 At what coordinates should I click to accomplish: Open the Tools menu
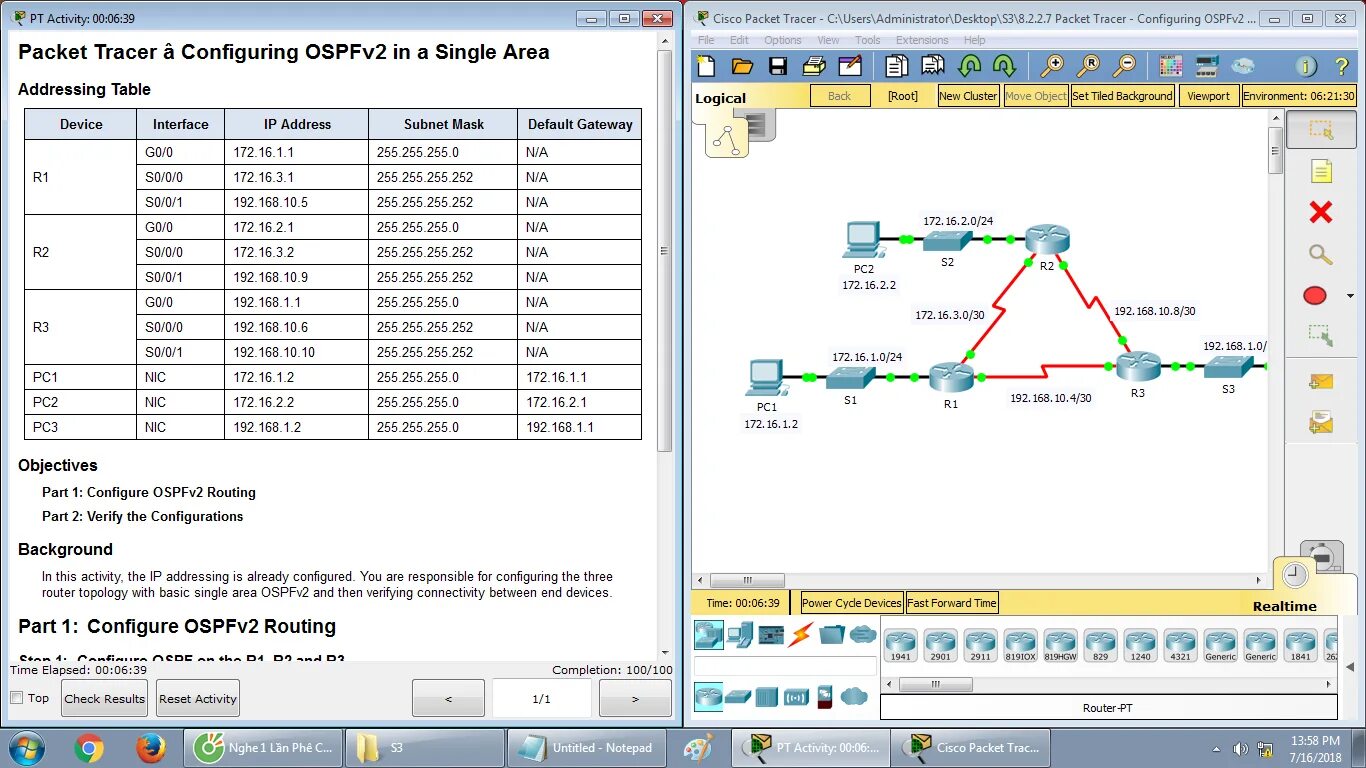(868, 40)
